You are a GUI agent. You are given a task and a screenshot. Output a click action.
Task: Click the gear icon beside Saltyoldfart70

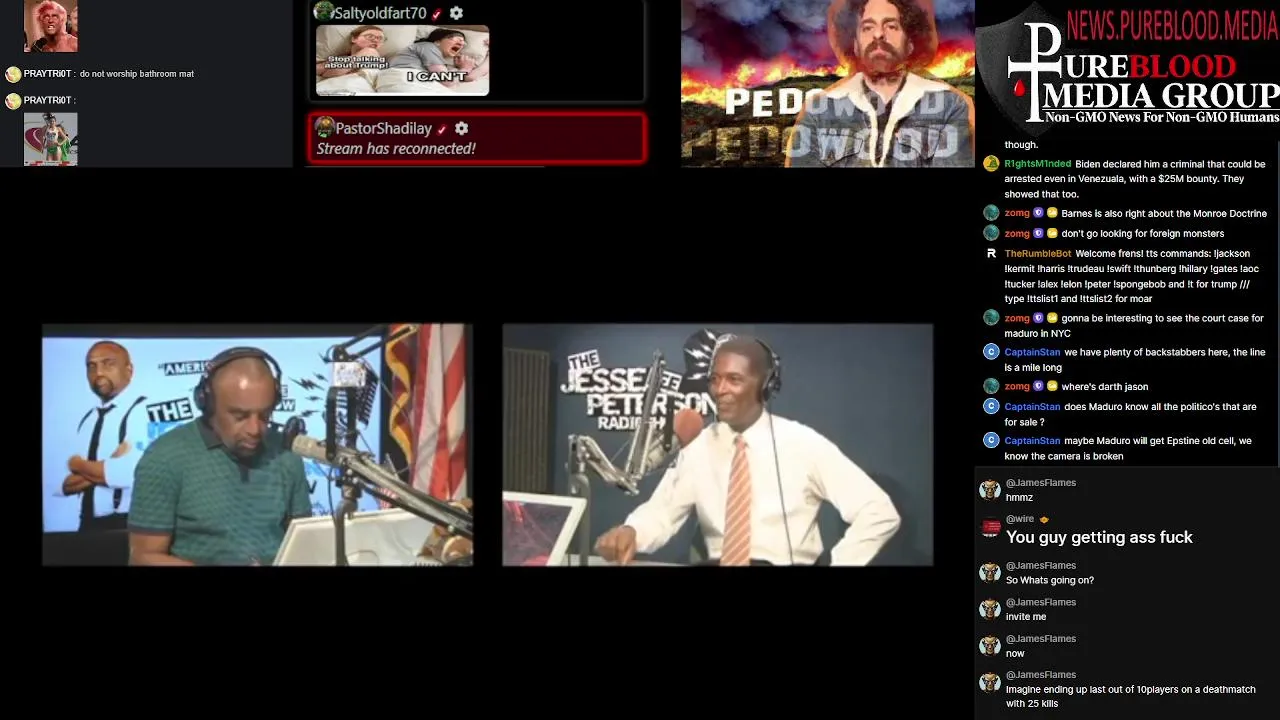(456, 13)
